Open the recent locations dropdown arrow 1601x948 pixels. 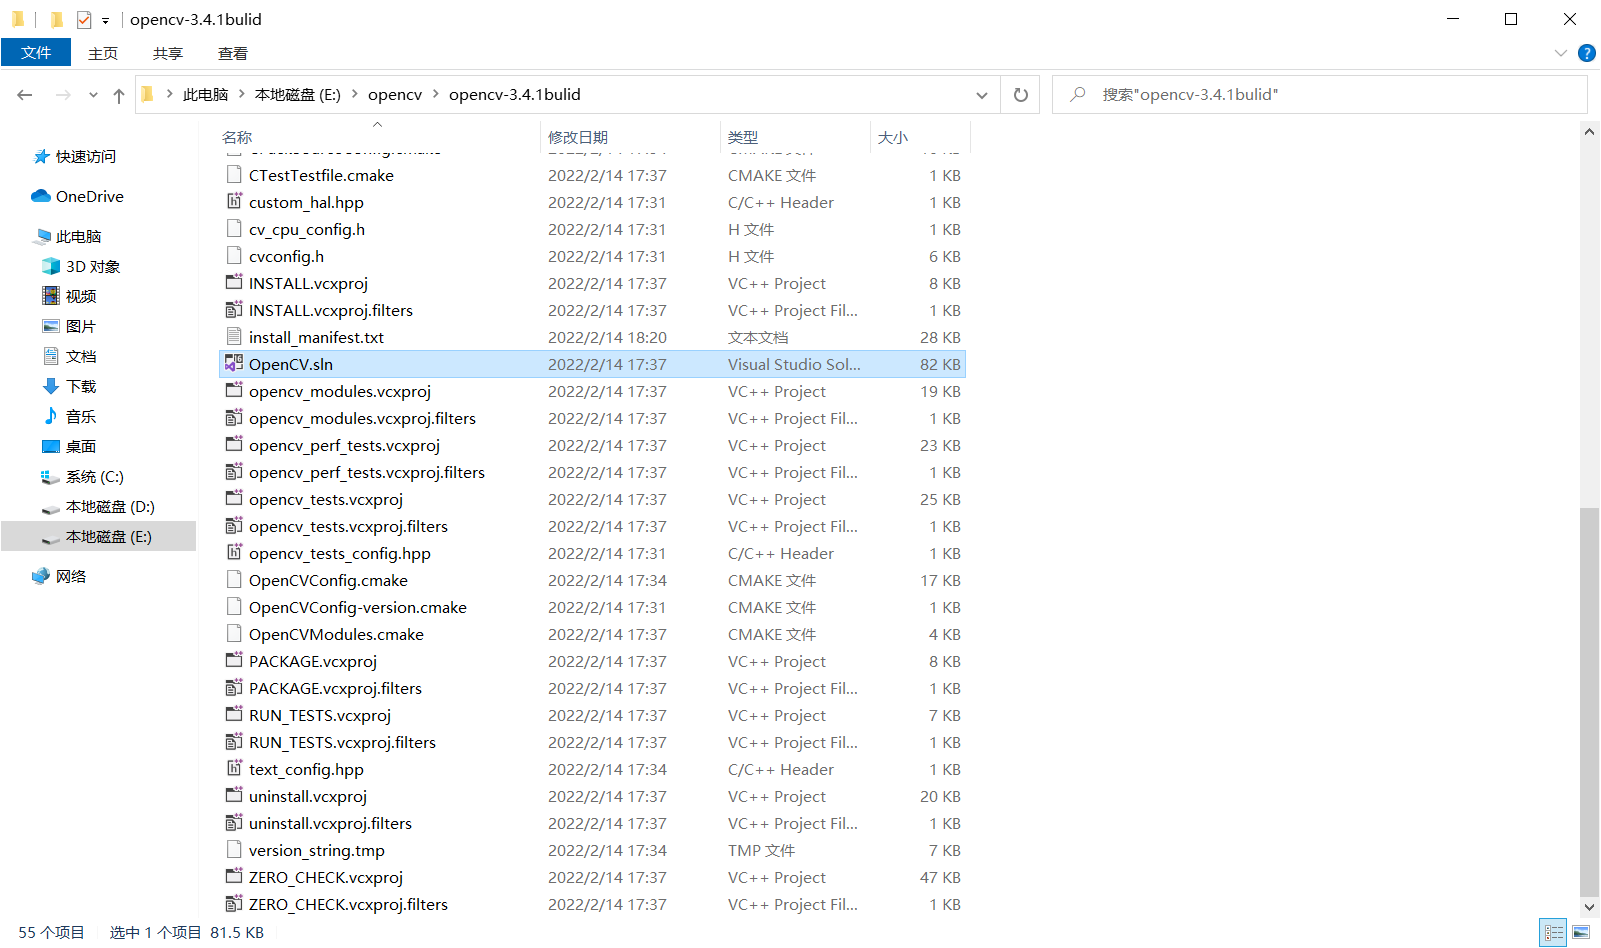point(93,95)
